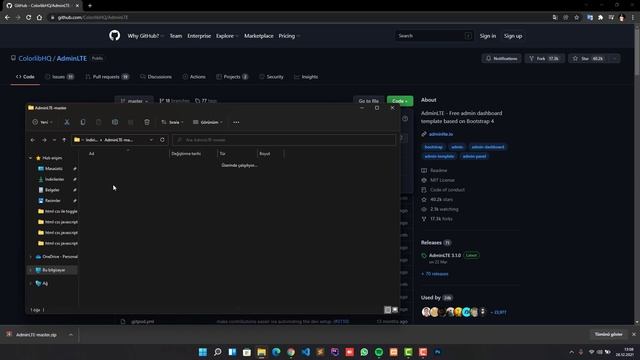Switch to the Issues tab
The image size is (640, 360).
pos(59,77)
